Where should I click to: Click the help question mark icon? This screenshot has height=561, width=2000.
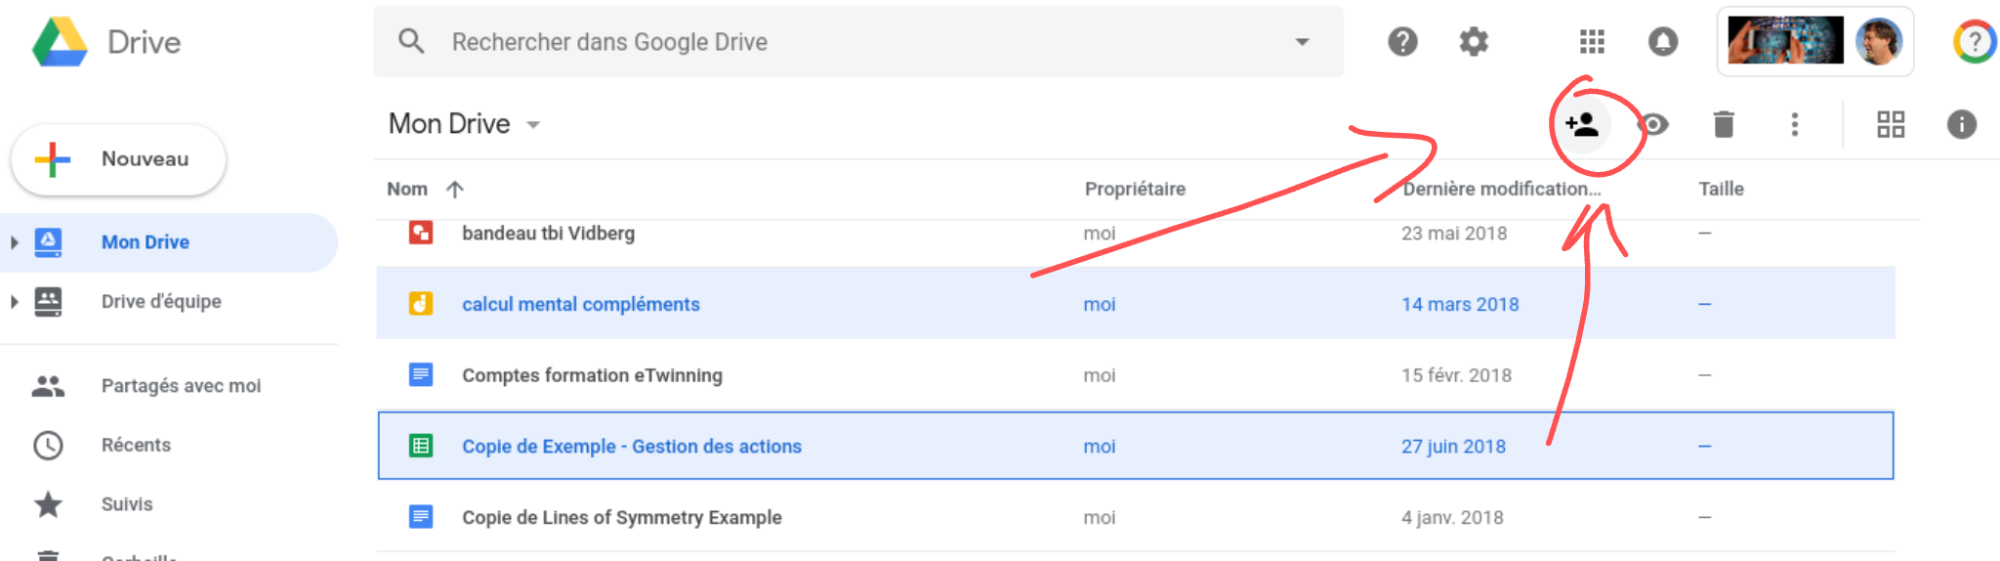(1402, 42)
